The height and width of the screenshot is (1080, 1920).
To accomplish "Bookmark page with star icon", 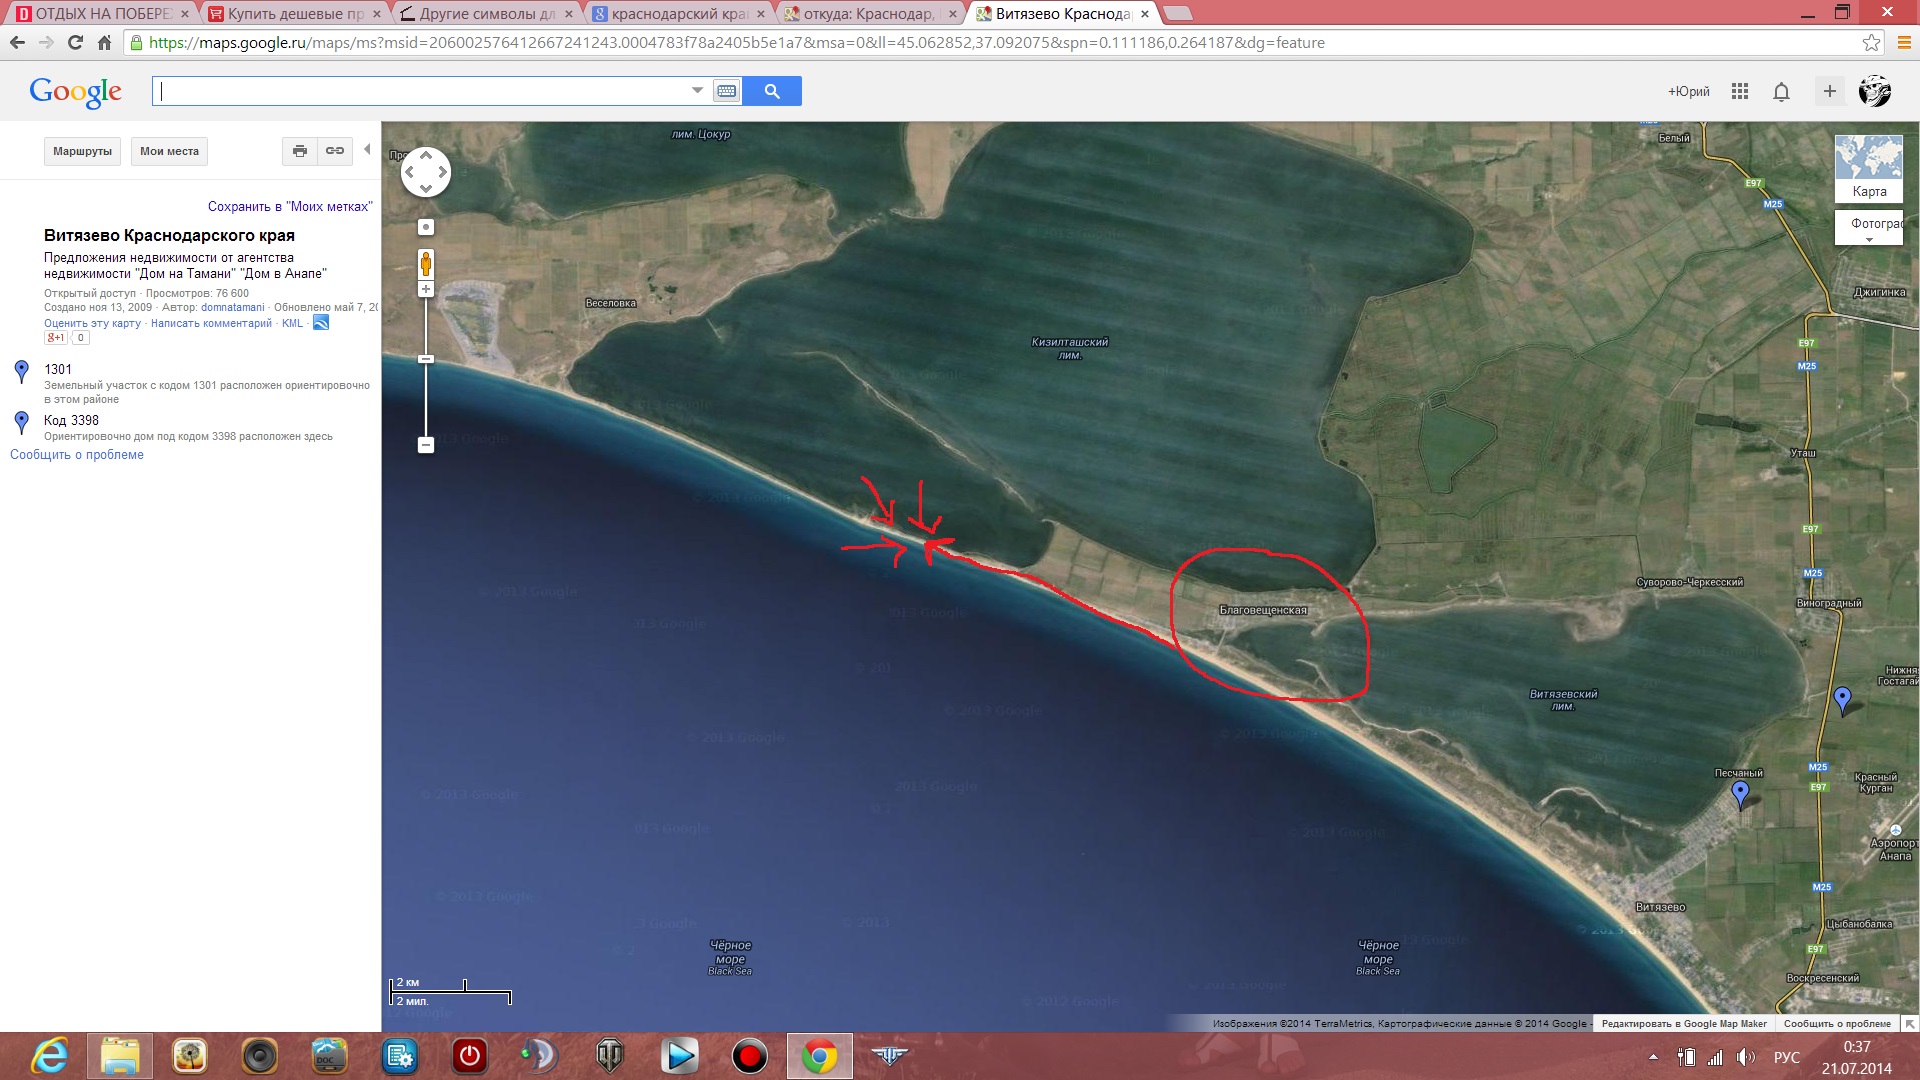I will click(x=1871, y=42).
